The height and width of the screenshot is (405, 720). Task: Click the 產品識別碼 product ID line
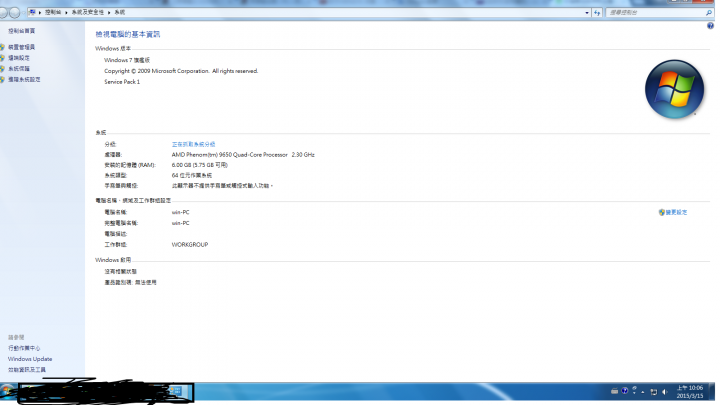pyautogui.click(x=130, y=282)
